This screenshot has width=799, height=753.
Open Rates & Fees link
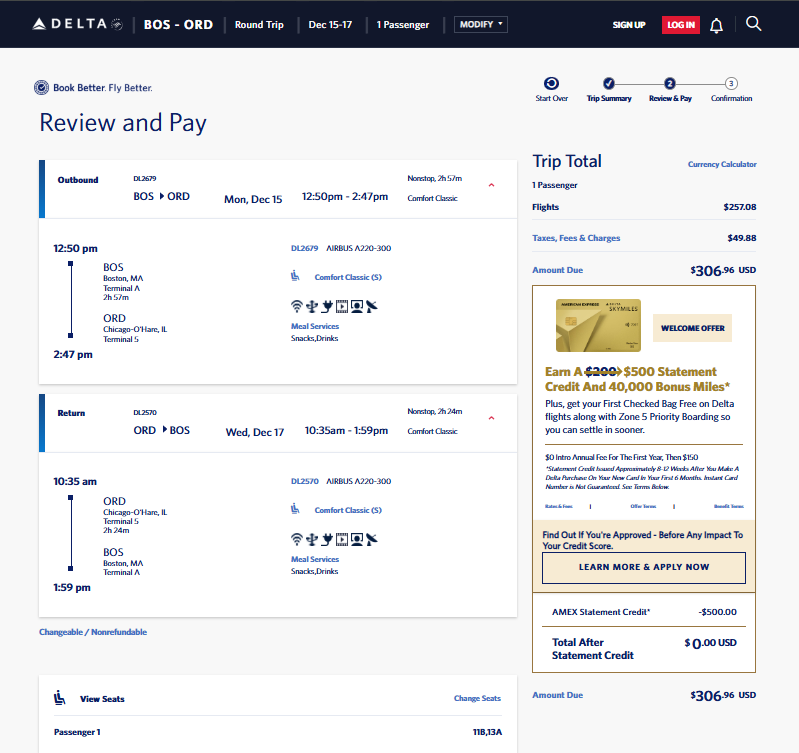pos(558,506)
